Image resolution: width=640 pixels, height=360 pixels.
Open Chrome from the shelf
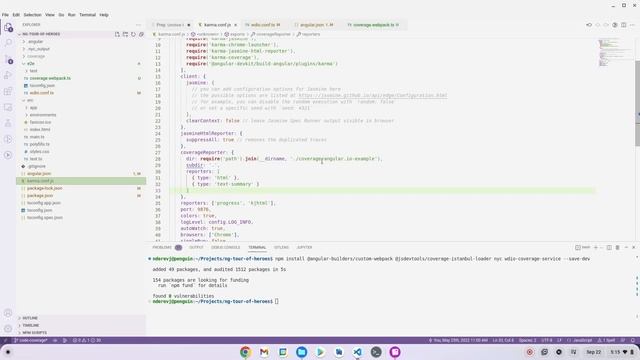click(245, 352)
